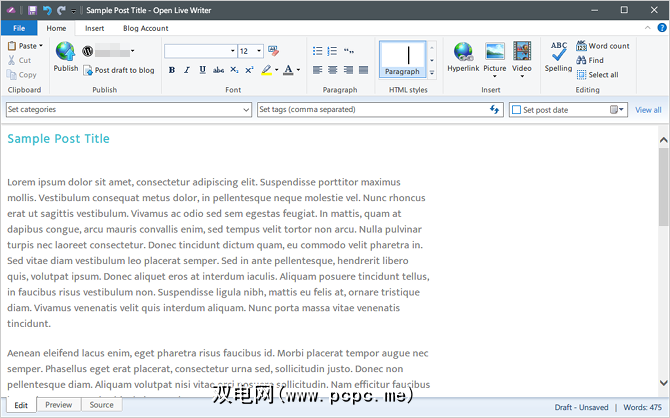Image resolution: width=670 pixels, height=418 pixels.
Task: Toggle underline formatting
Action: click(x=203, y=70)
